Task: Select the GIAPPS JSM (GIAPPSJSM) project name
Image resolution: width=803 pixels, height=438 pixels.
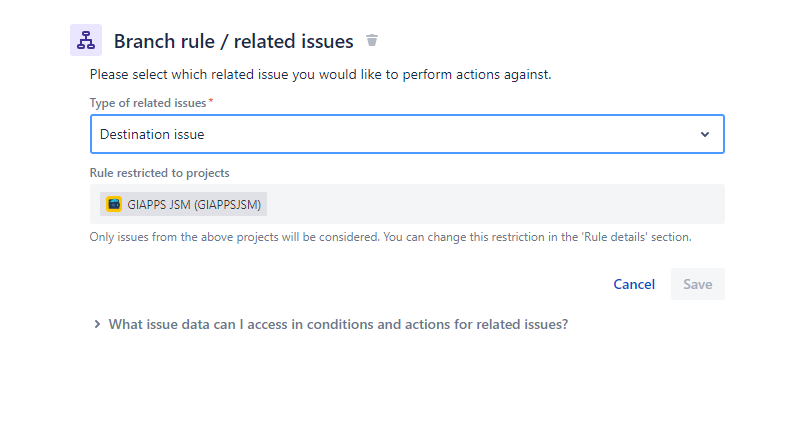Action: tap(197, 205)
